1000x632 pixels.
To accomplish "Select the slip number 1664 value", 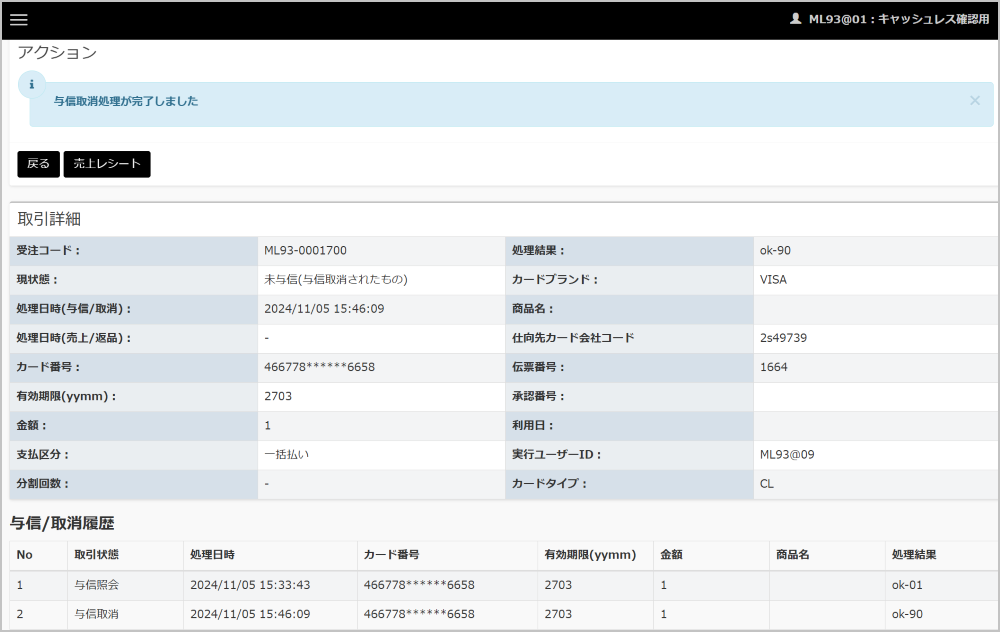I will pos(773,367).
